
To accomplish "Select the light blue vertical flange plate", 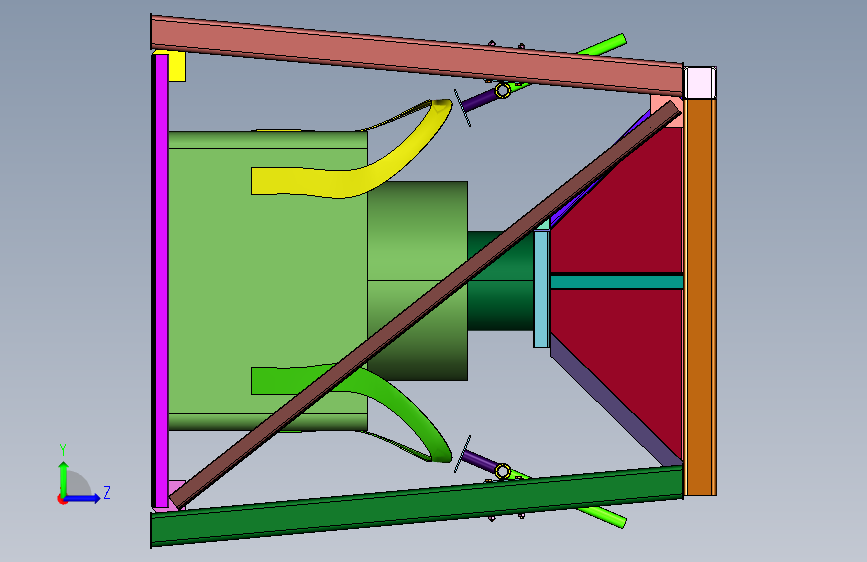I will point(541,289).
